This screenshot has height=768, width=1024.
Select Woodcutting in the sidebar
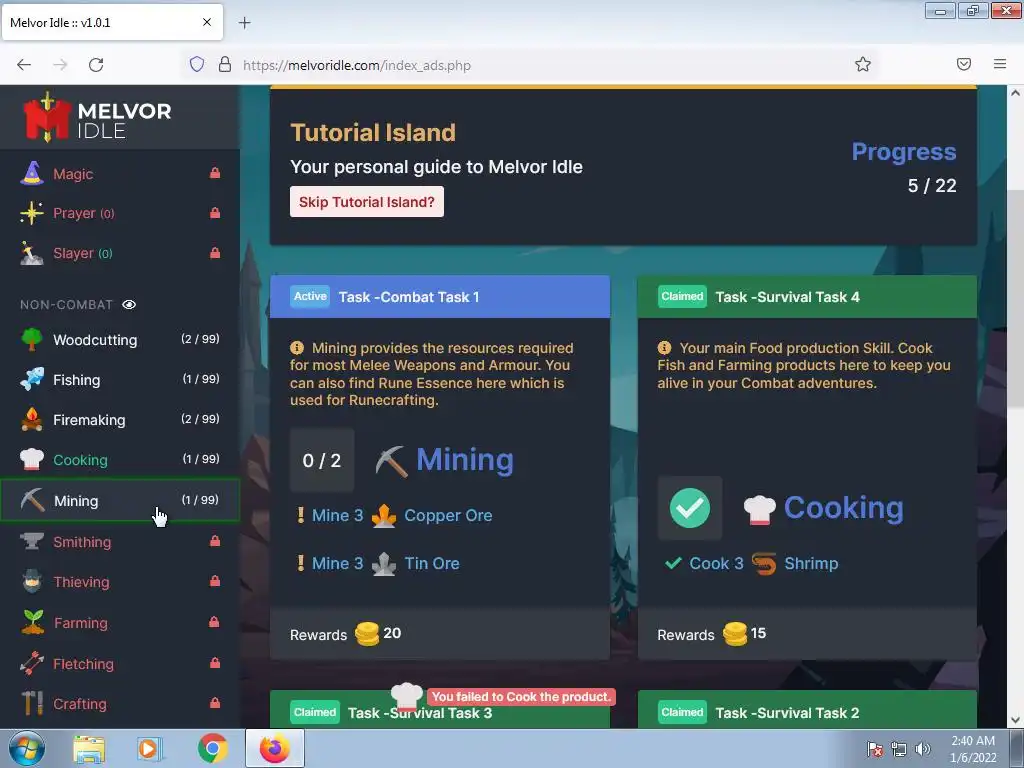tap(120, 340)
